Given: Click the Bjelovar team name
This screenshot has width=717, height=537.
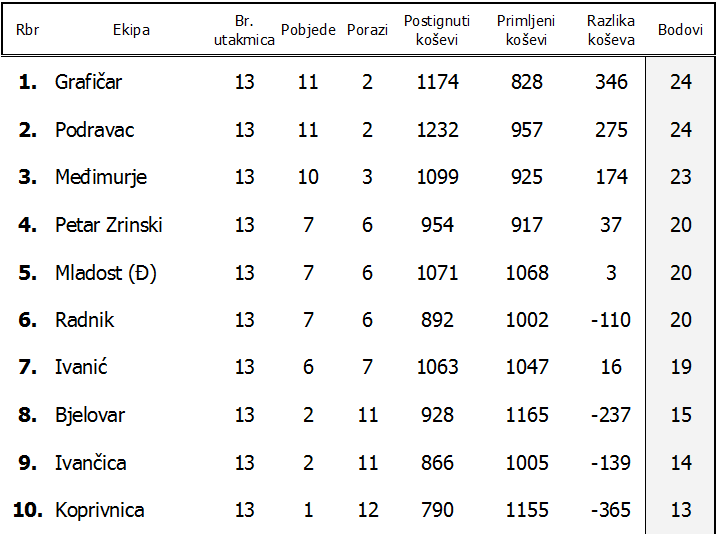Looking at the screenshot, I should pyautogui.click(x=90, y=415).
